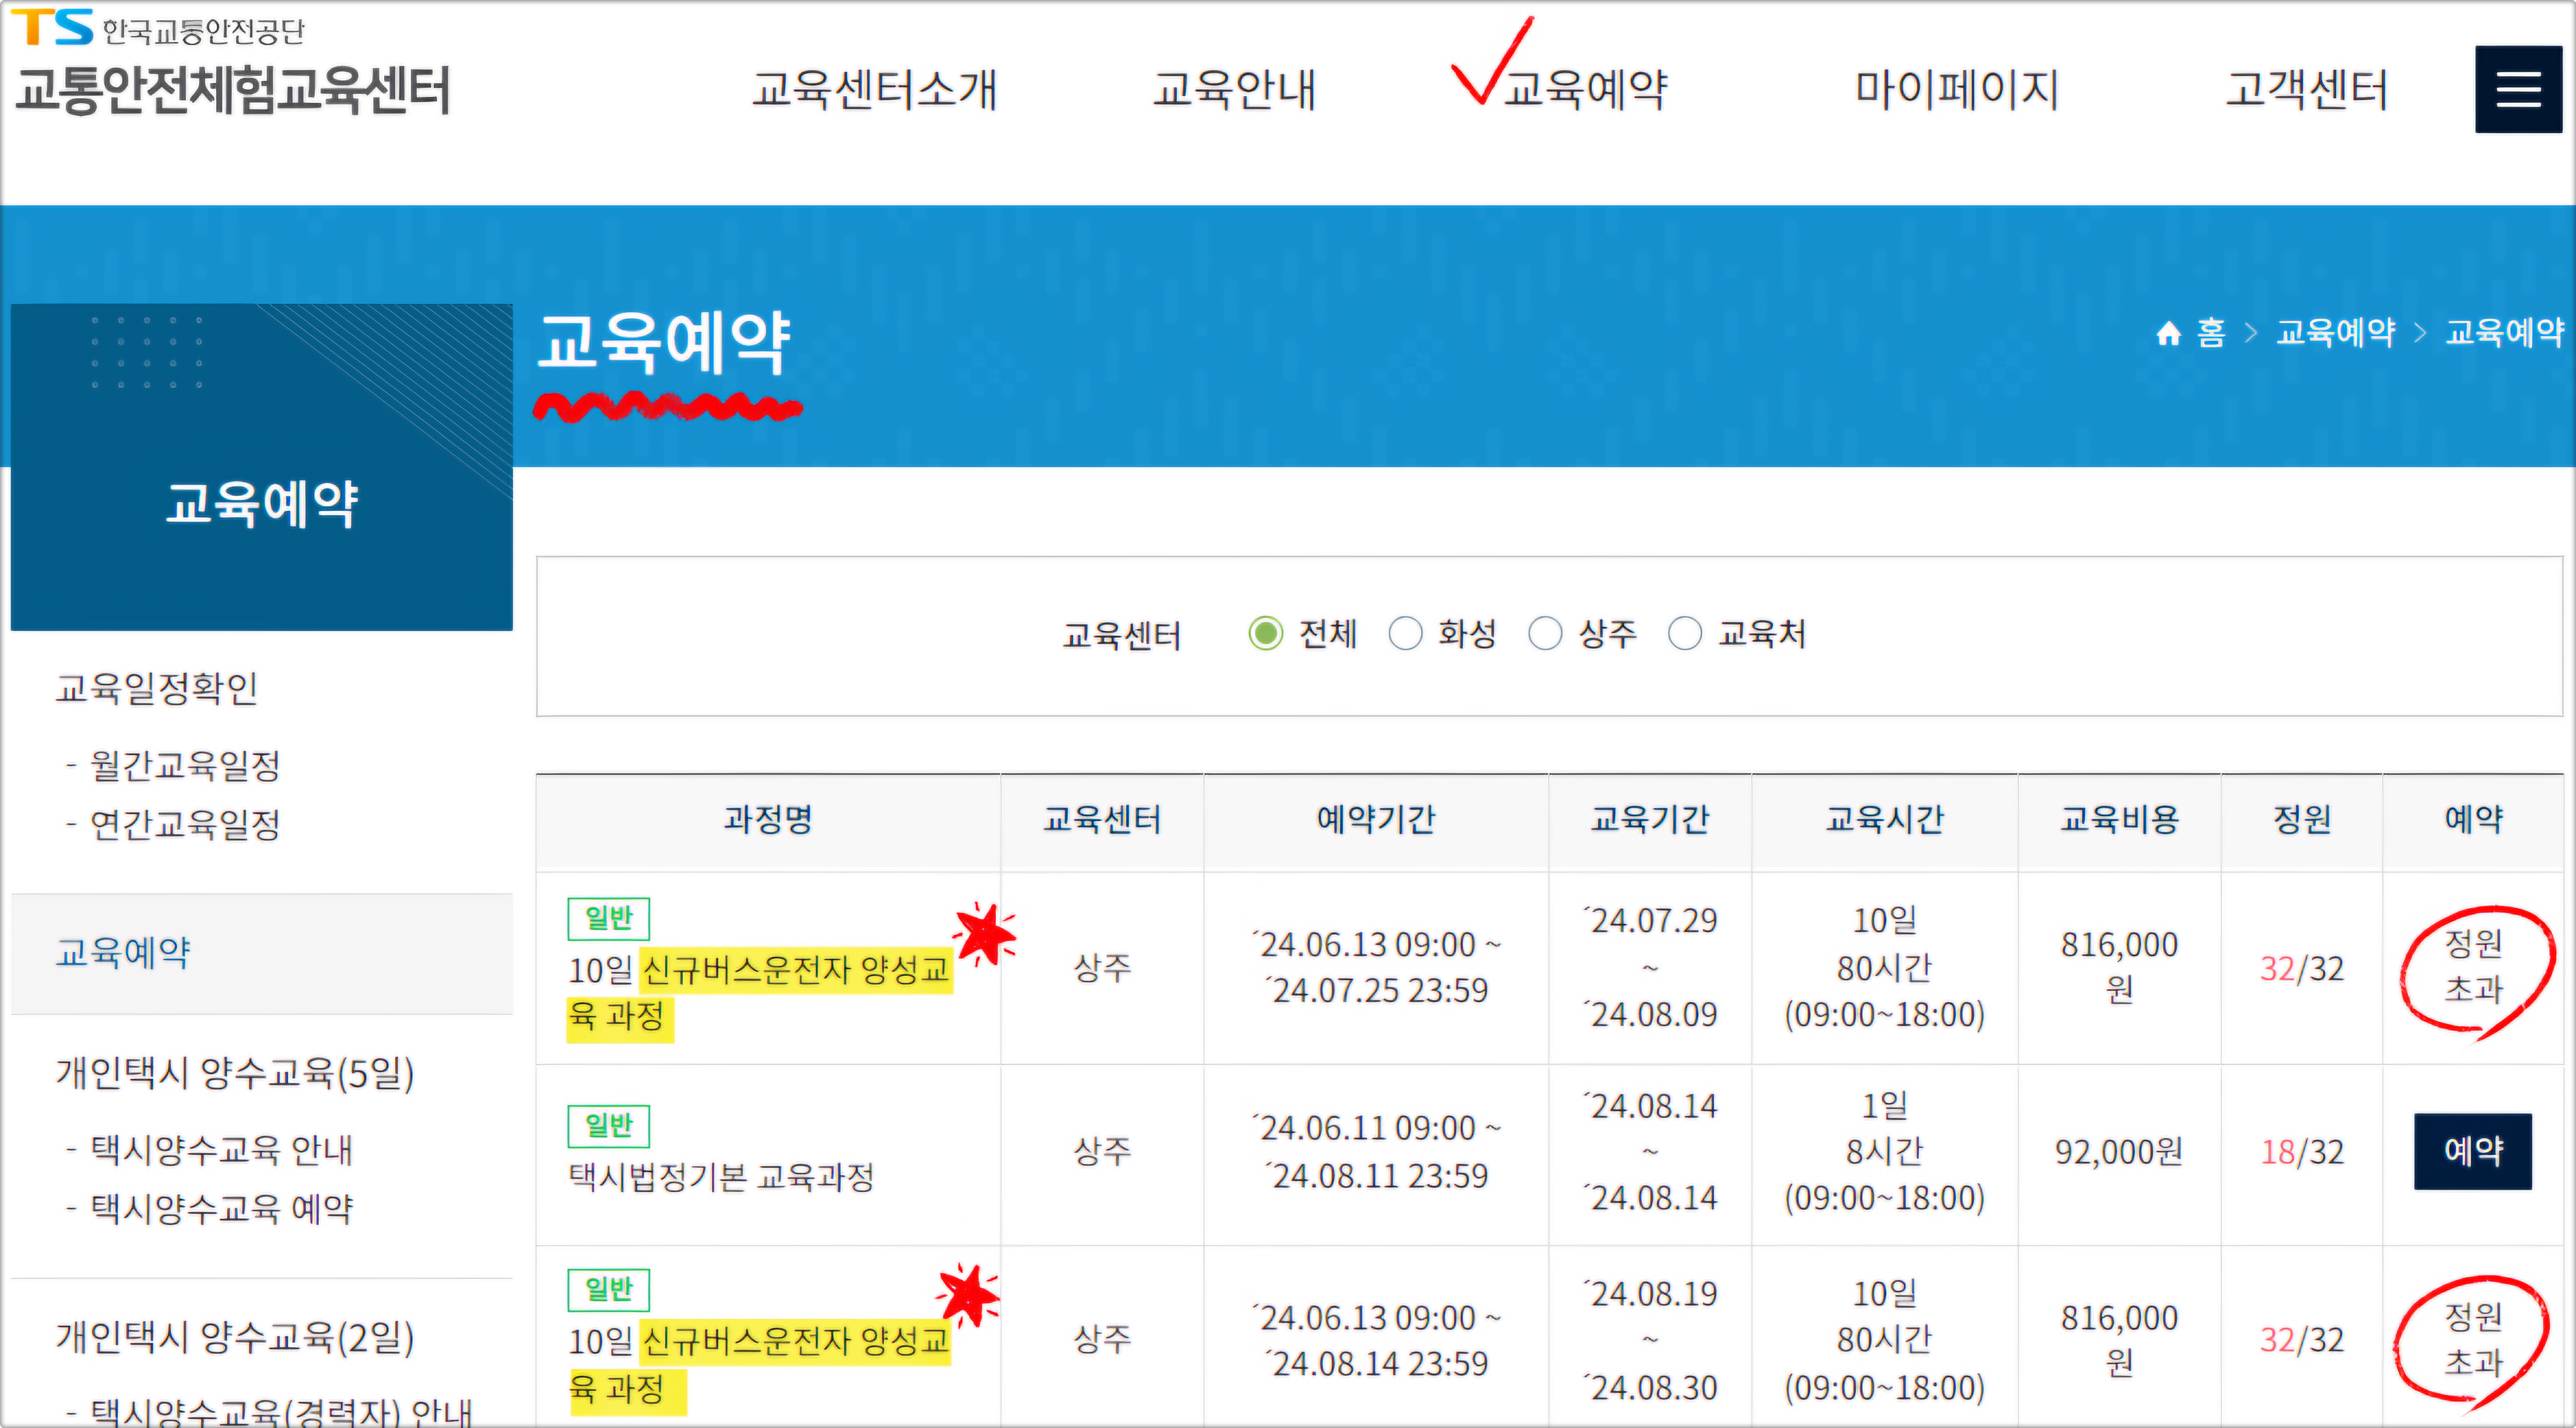2576x1428 pixels.
Task: Select the 화성 radio button
Action: pos(1405,633)
